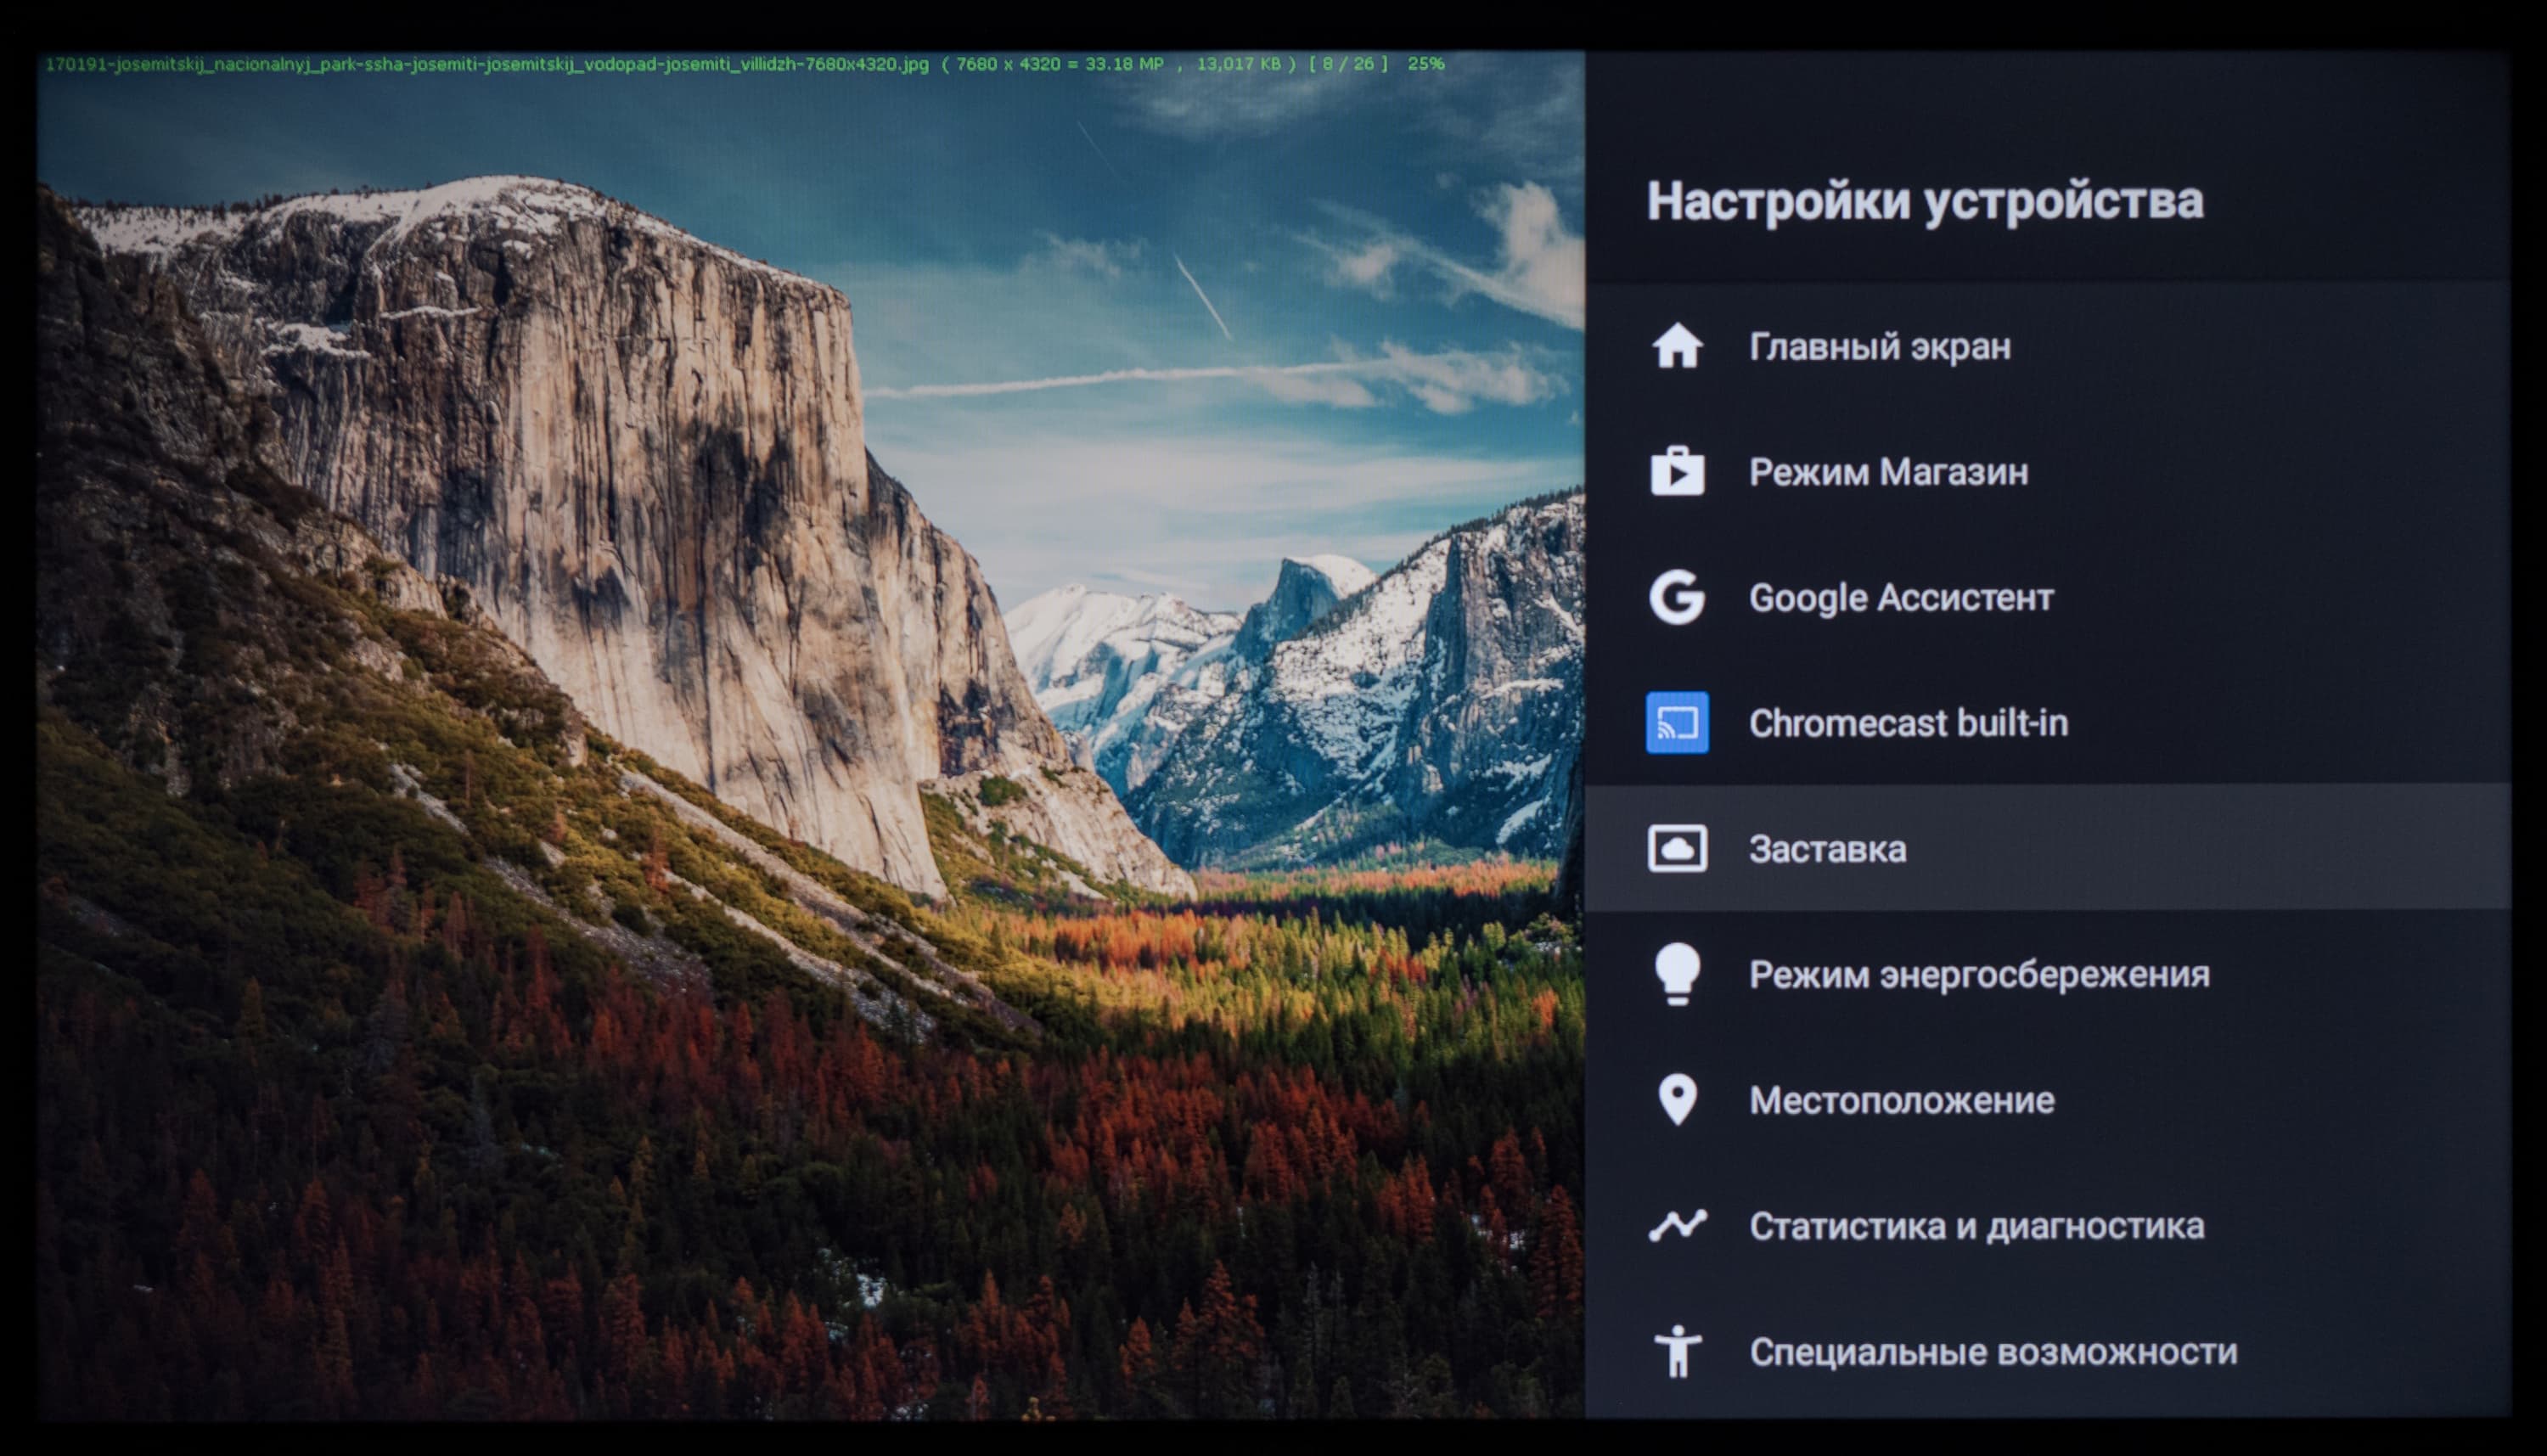This screenshot has width=2547, height=1456.
Task: Click the statistics graph line icon
Action: click(1677, 1225)
